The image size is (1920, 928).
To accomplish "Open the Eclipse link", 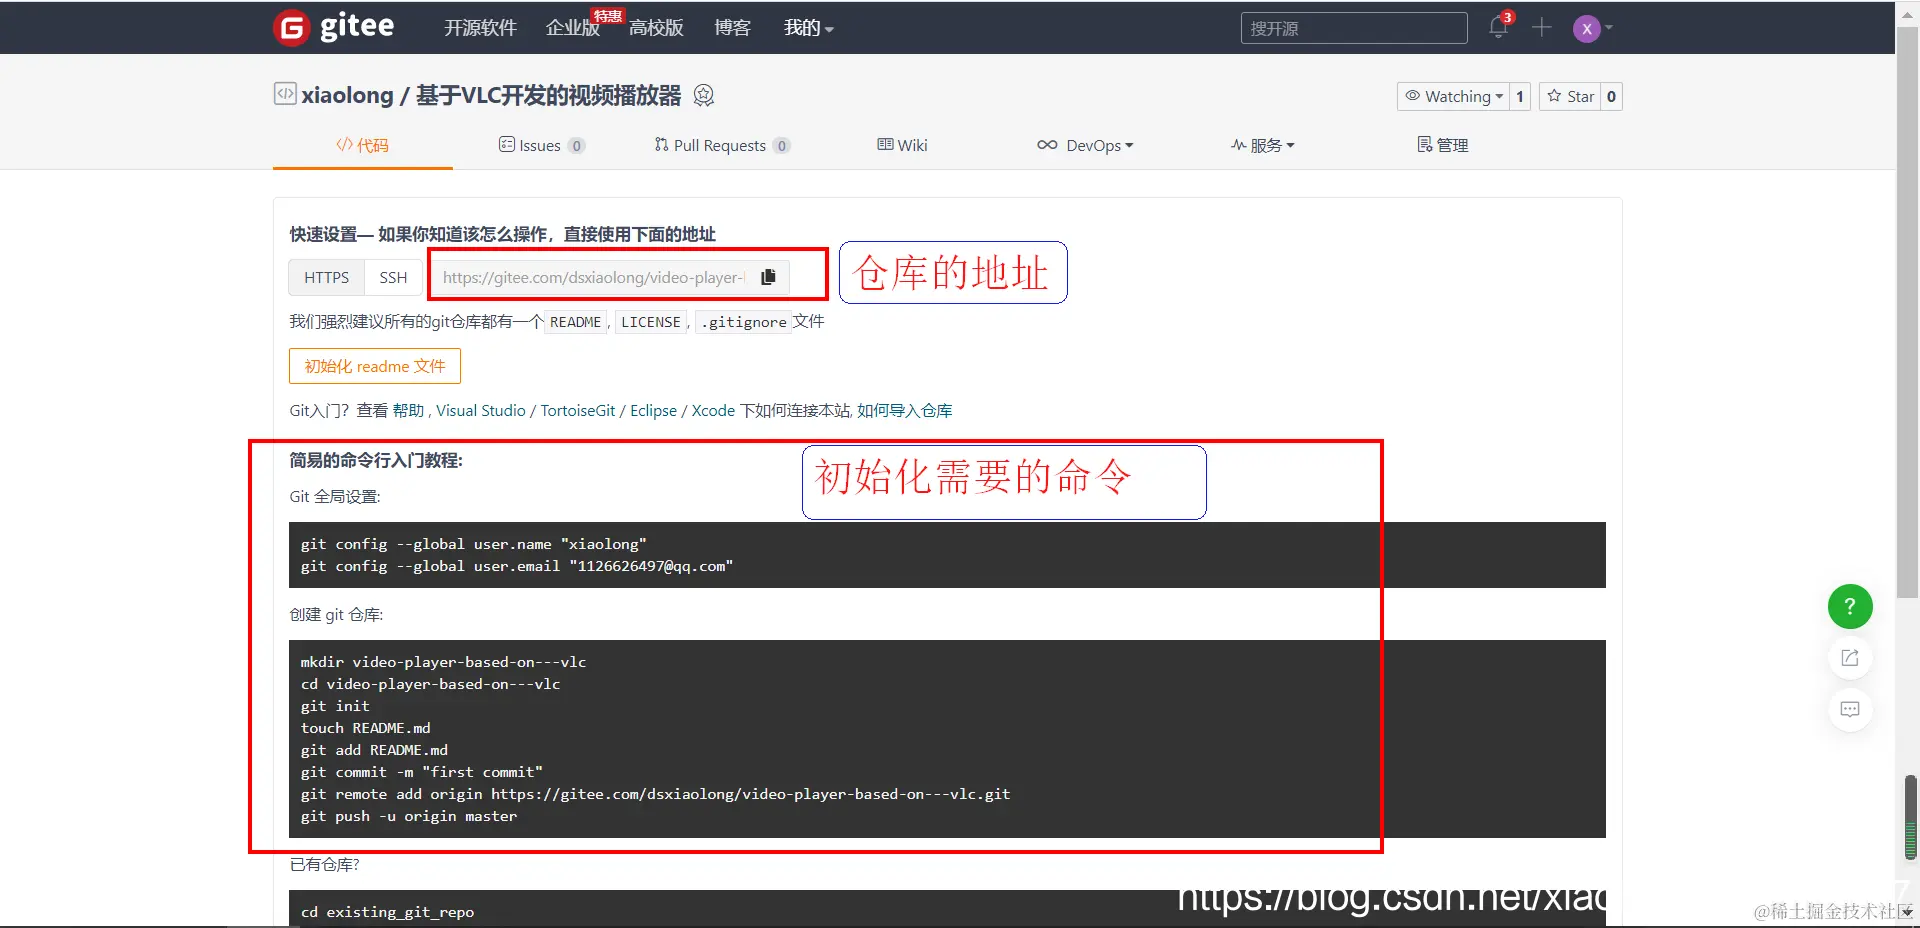I will click(x=653, y=410).
